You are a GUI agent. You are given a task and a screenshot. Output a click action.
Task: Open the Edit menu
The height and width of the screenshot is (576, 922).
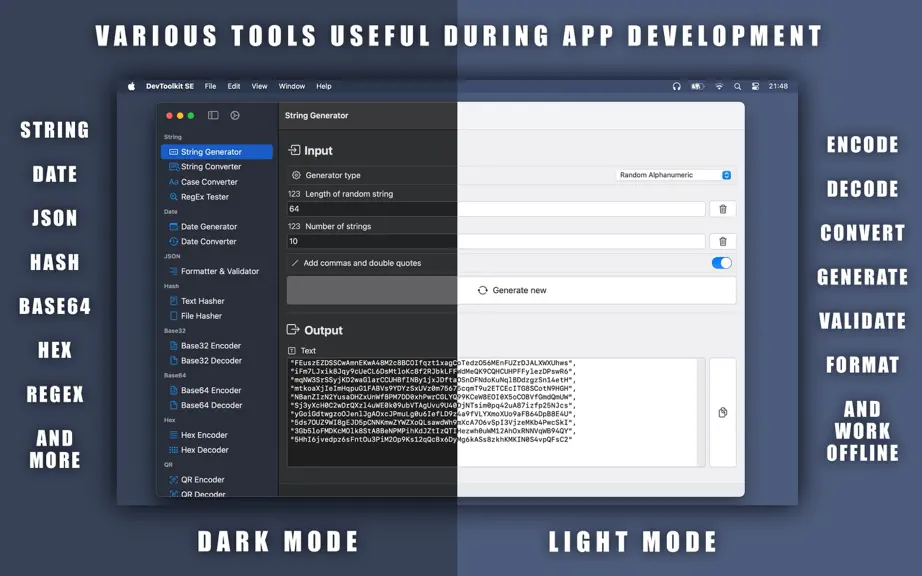click(x=234, y=86)
